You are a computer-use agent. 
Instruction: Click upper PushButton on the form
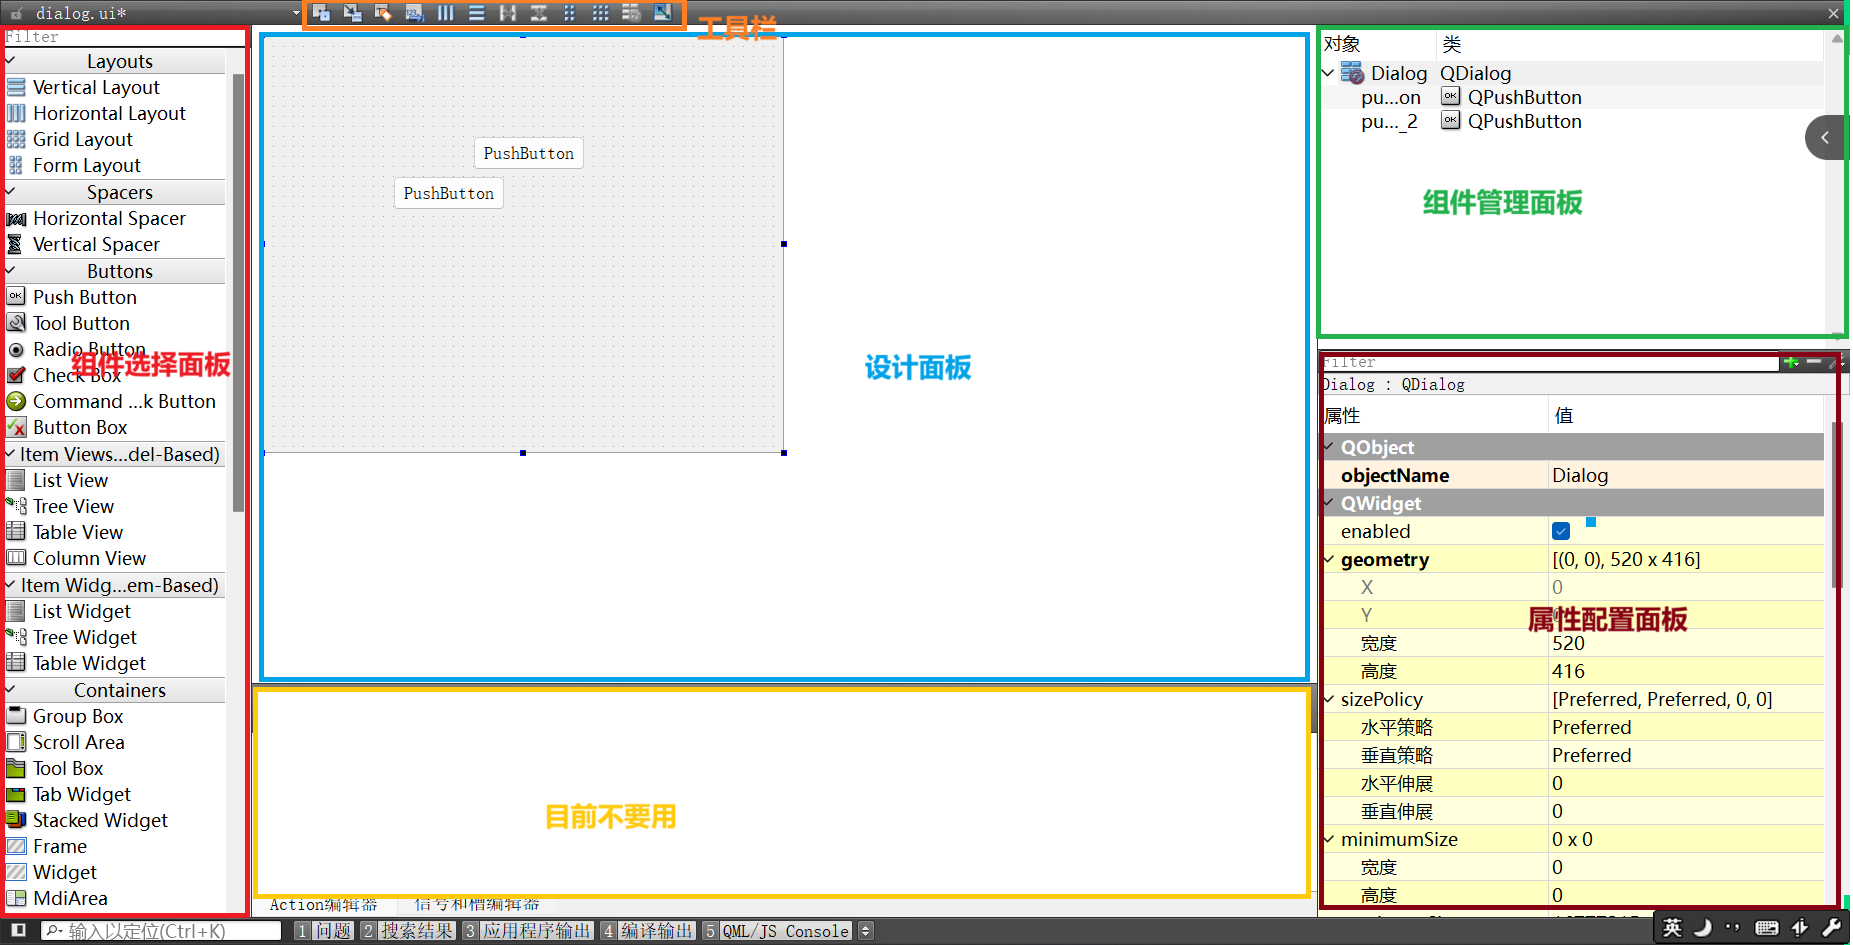coord(529,153)
